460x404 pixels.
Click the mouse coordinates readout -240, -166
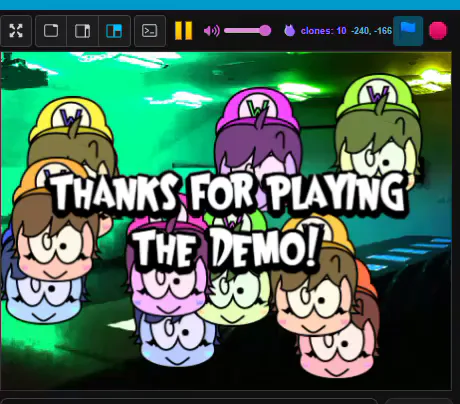pyautogui.click(x=371, y=31)
